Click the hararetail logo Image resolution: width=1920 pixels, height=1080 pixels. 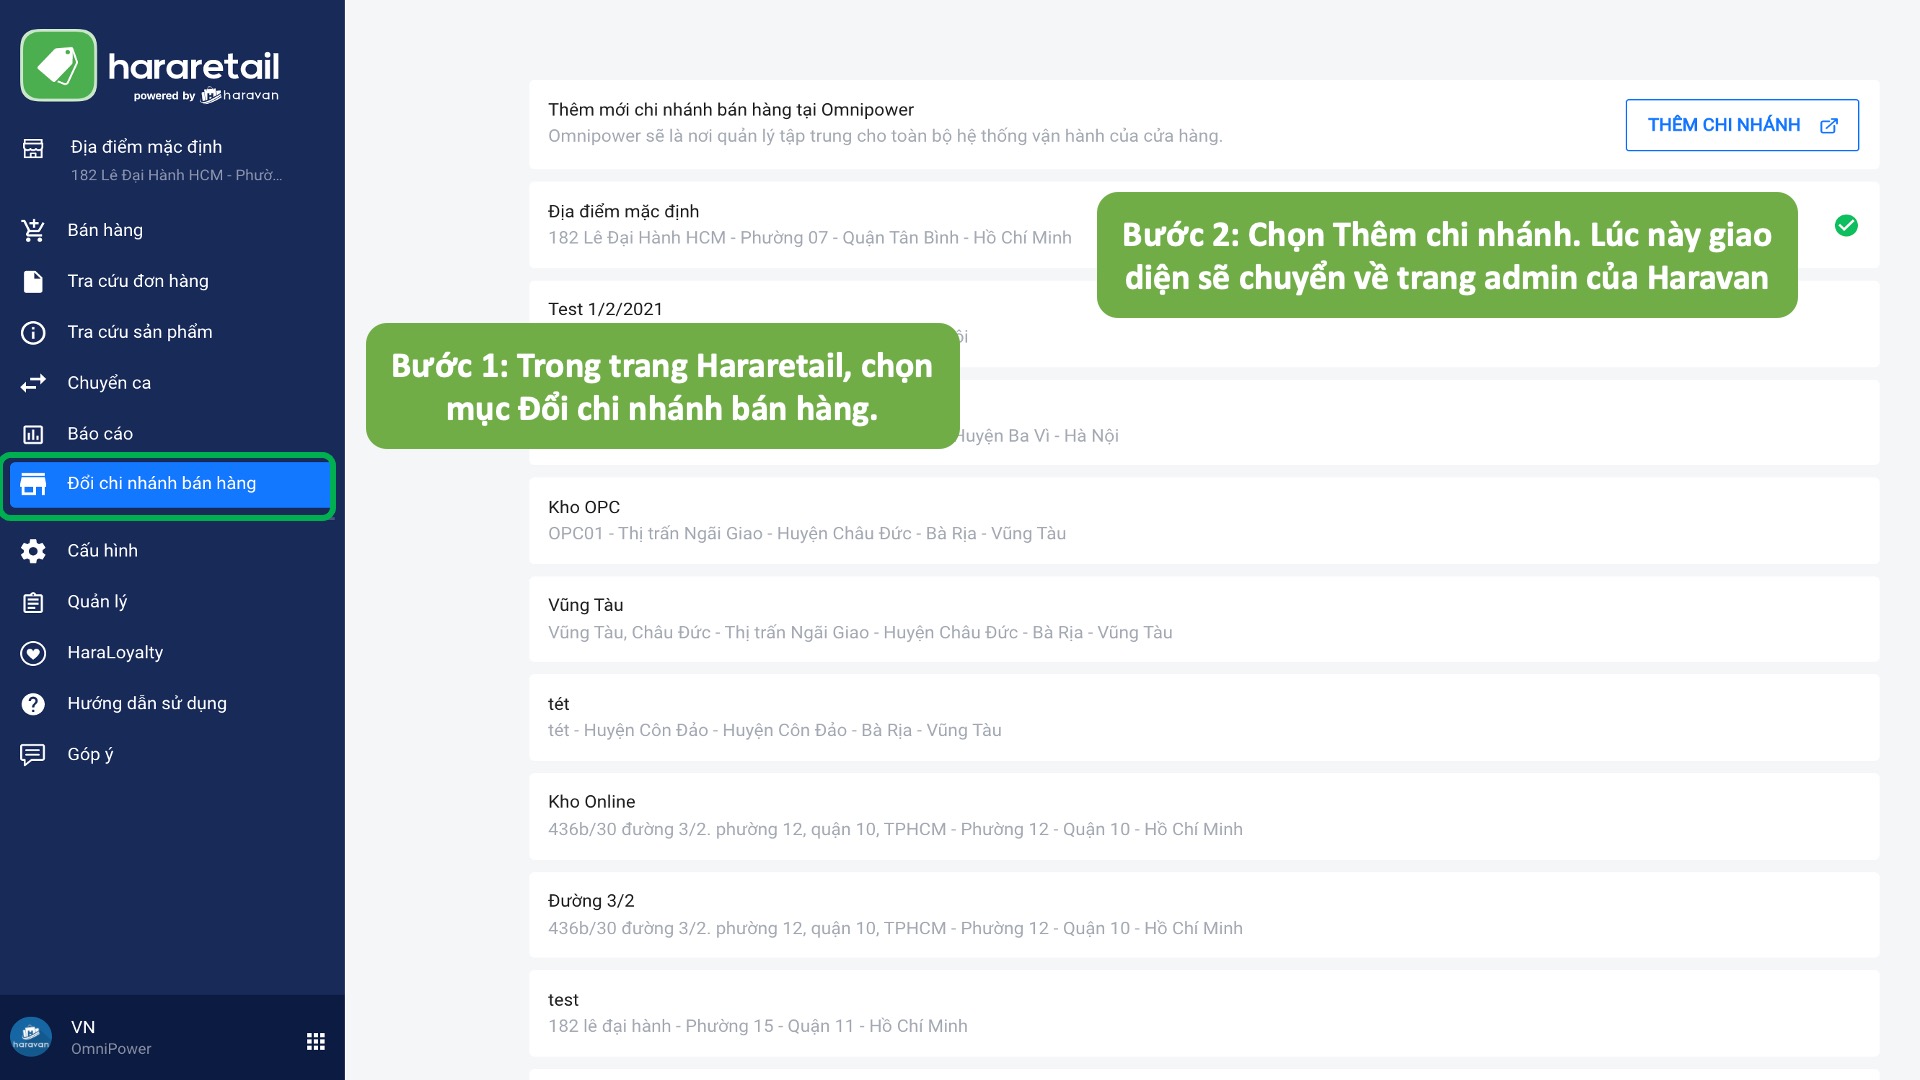[x=150, y=66]
